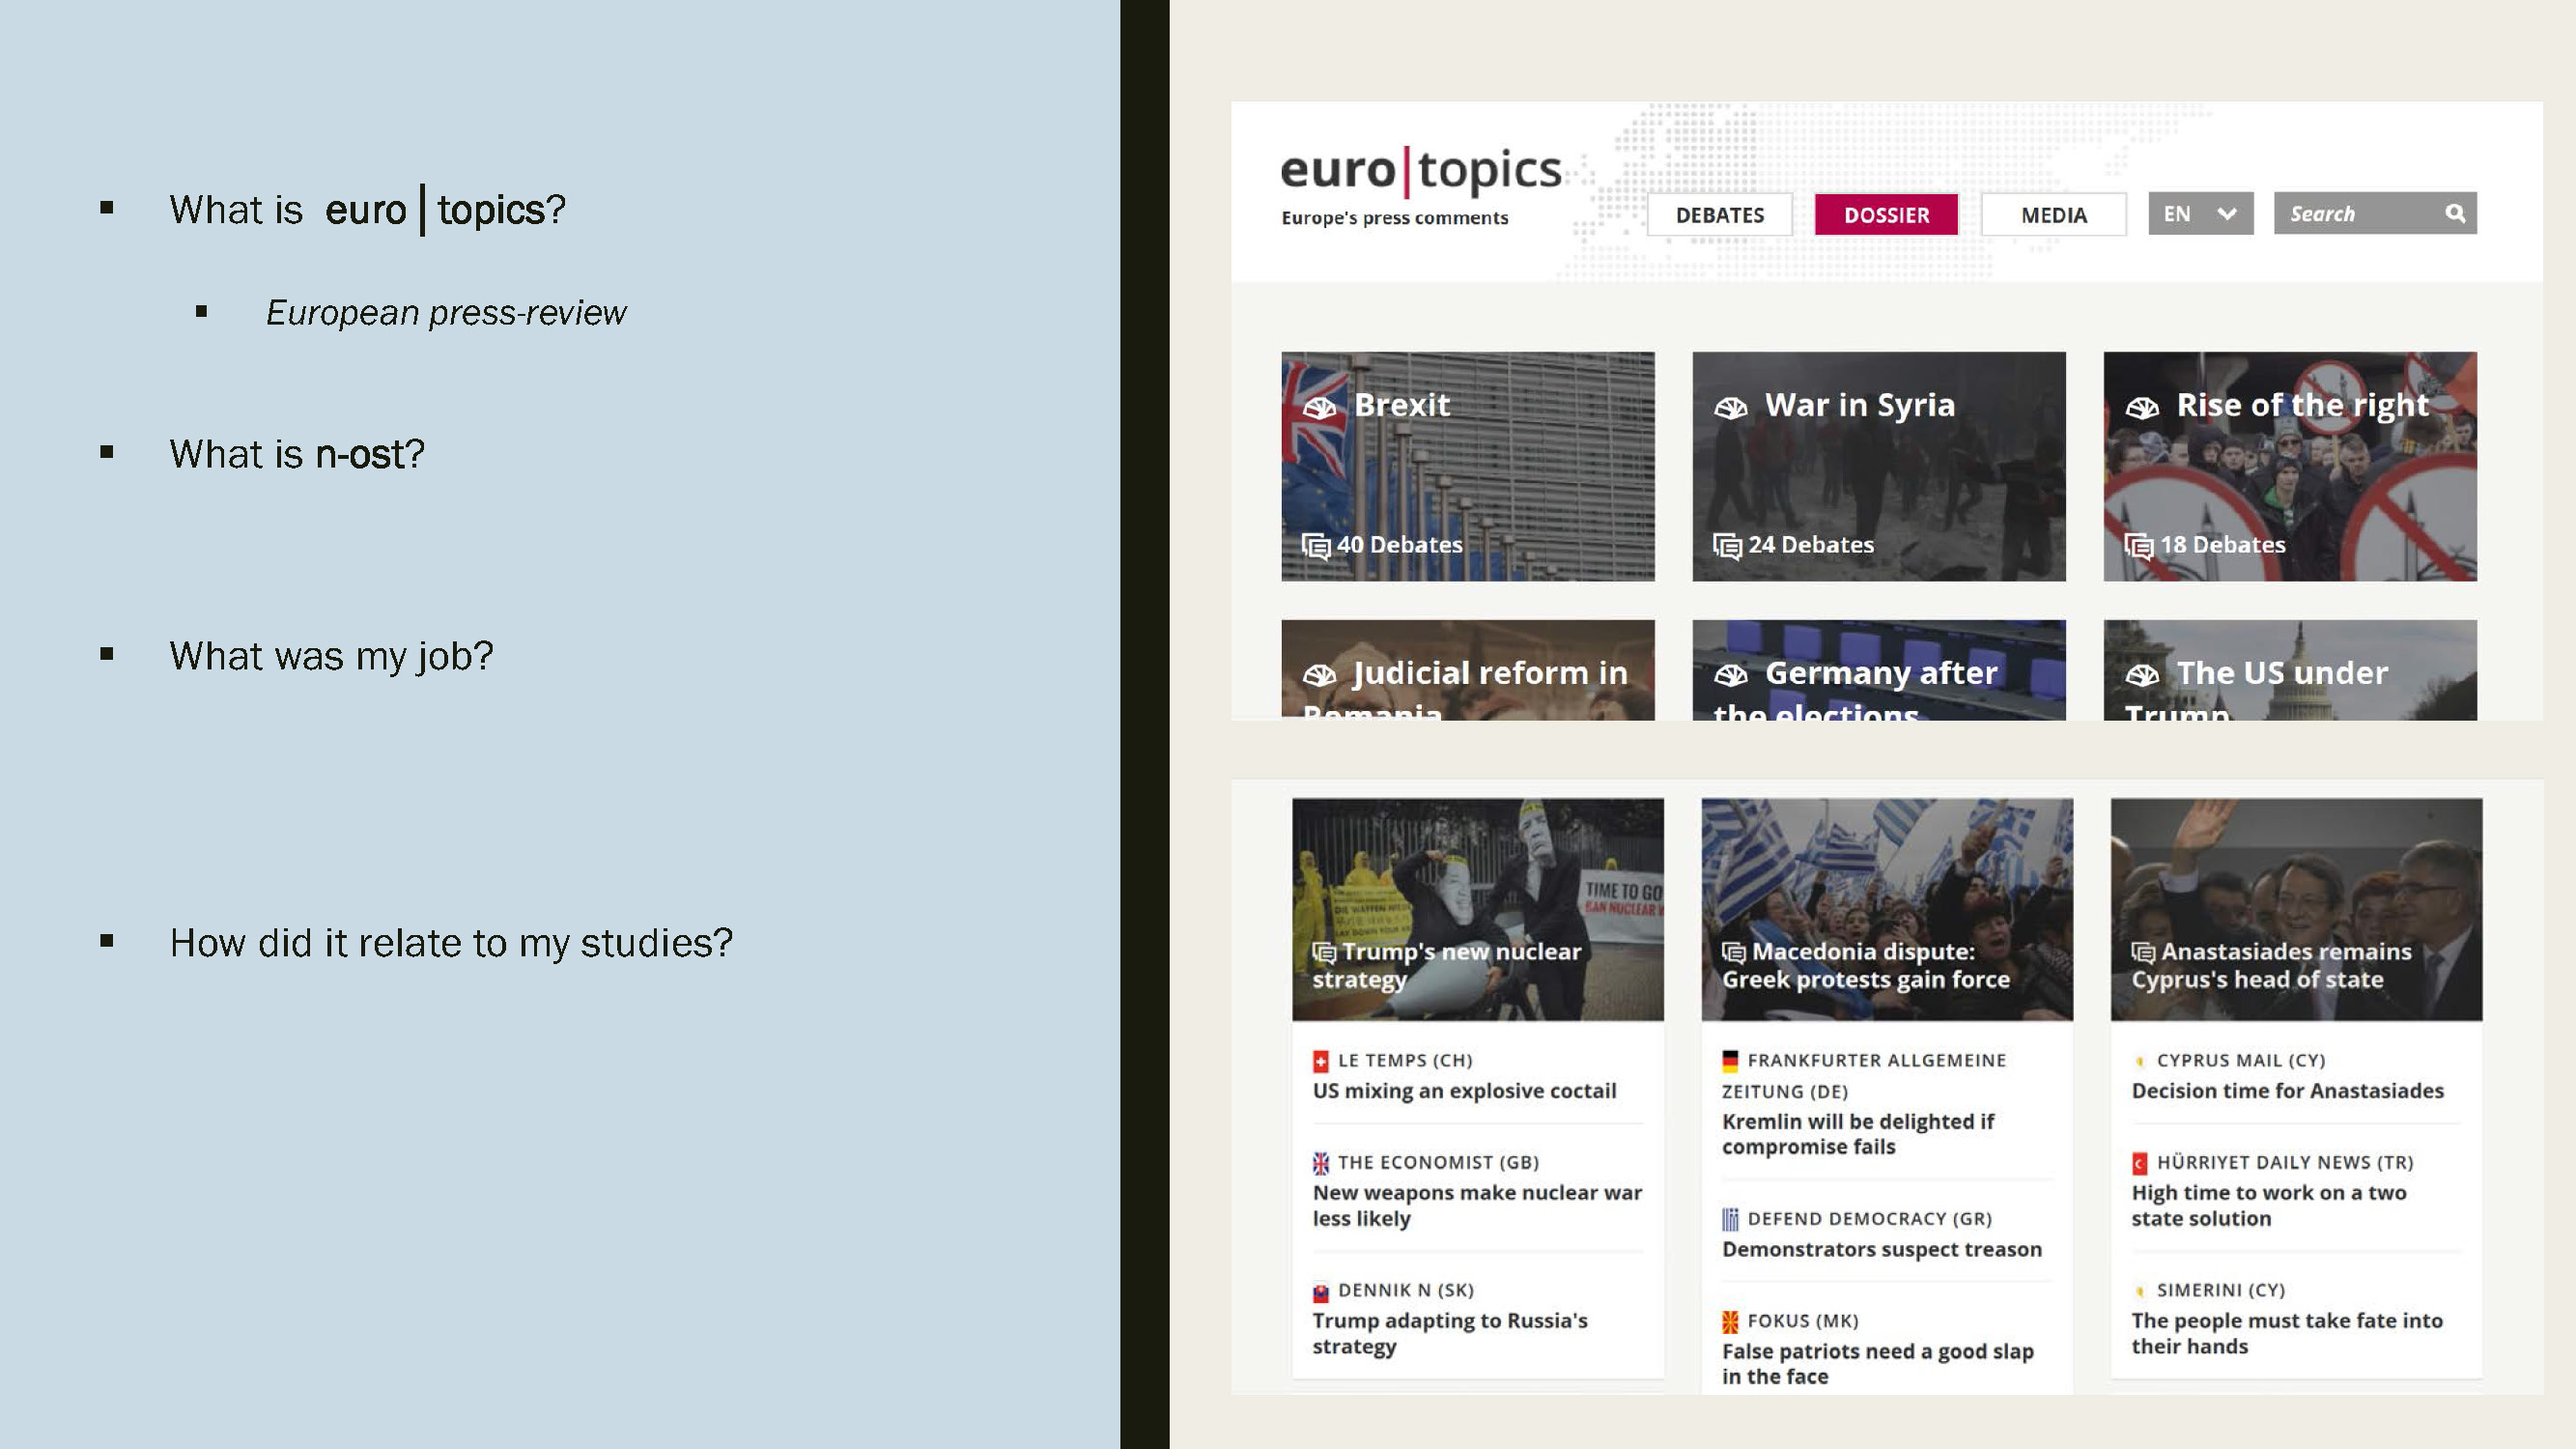Click the FOKUS (MK) source label
The image size is (2576, 1449).
(x=1802, y=1322)
